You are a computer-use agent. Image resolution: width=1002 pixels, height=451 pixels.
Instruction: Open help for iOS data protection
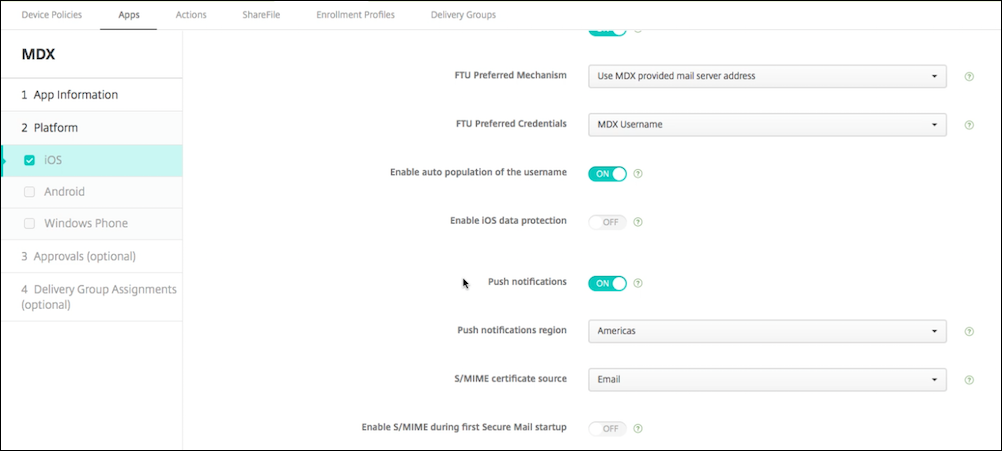pos(638,222)
